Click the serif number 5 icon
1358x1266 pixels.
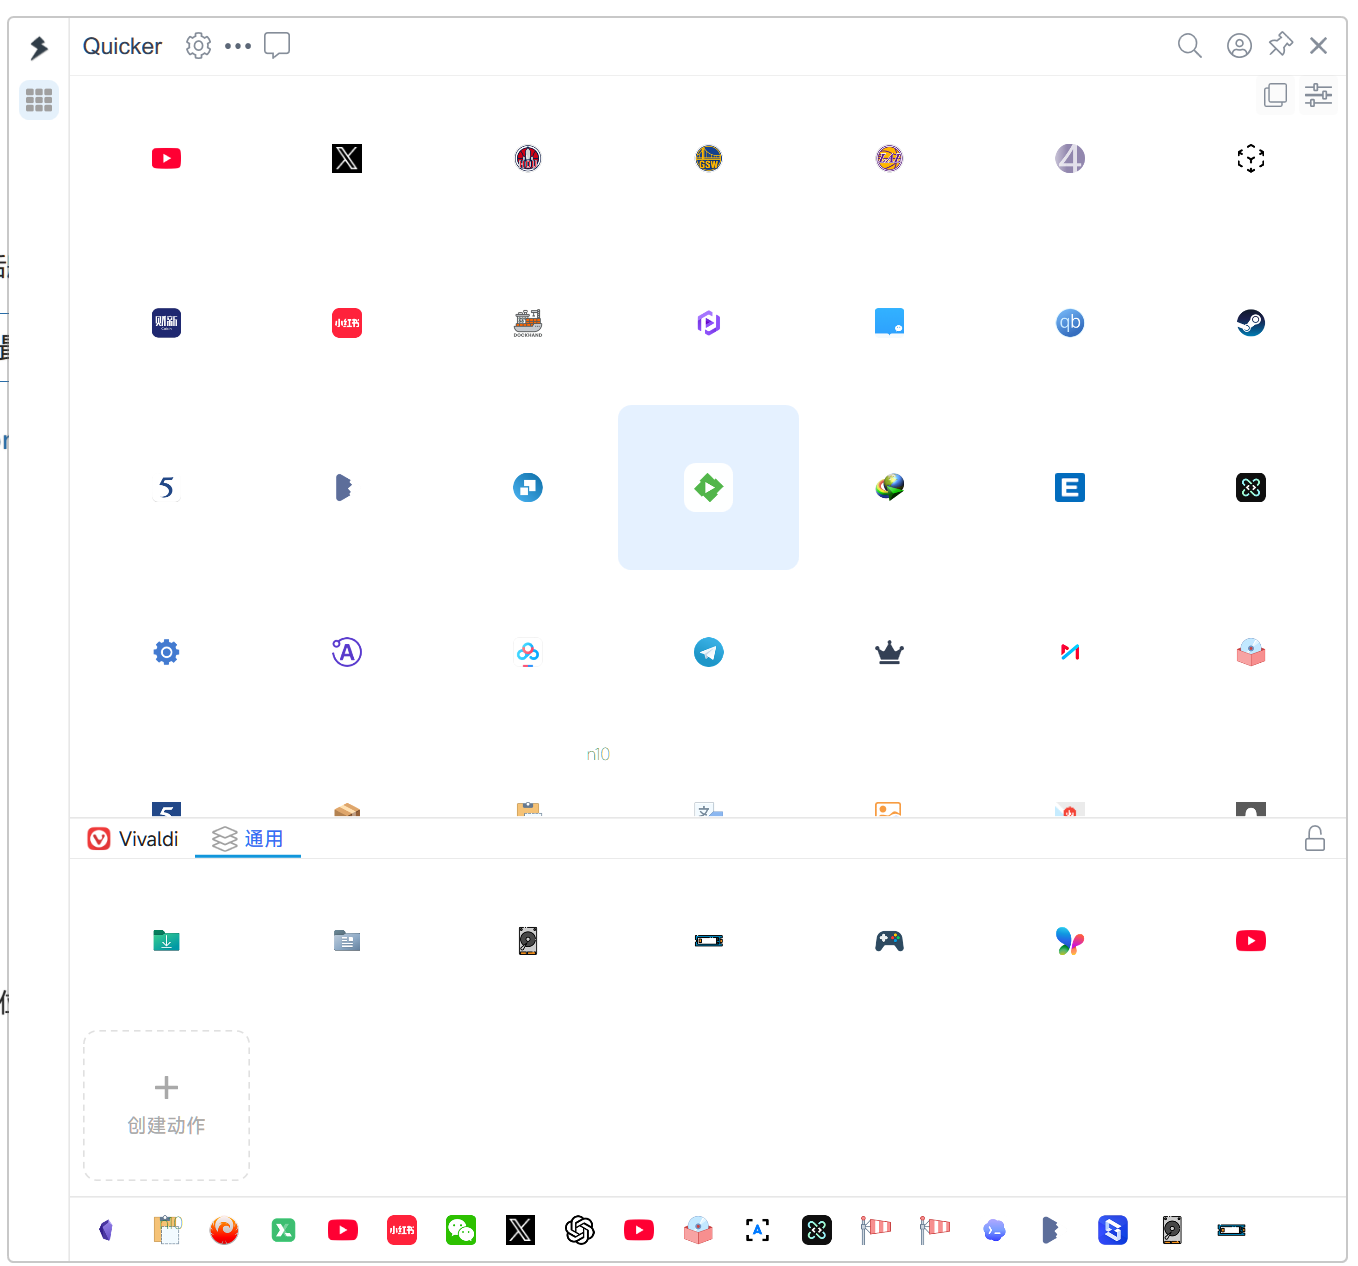click(166, 488)
